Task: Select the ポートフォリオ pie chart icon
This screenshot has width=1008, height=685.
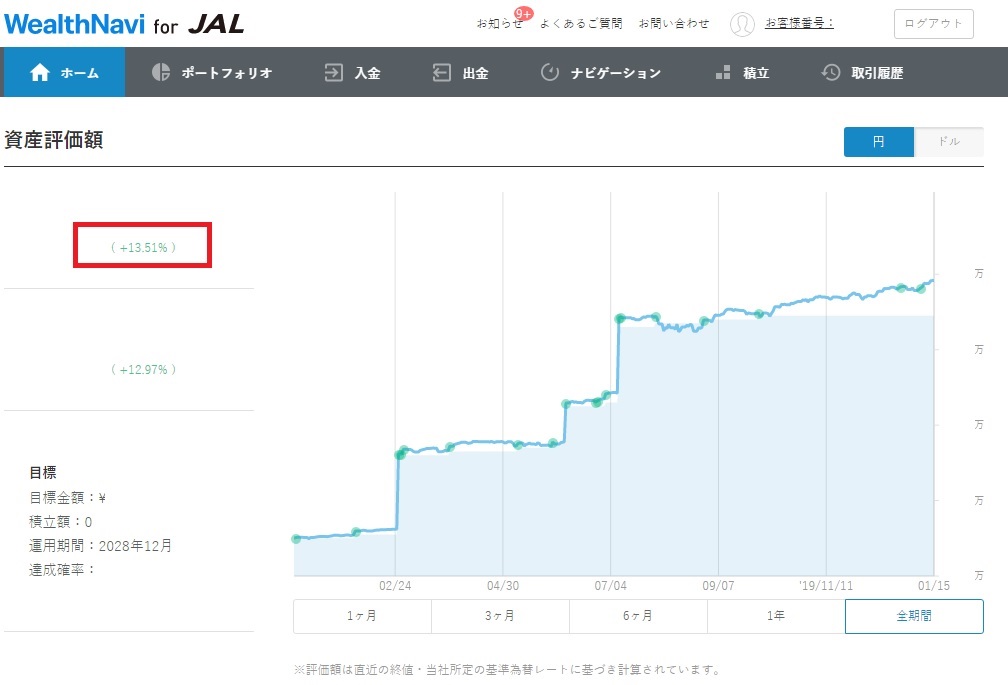Action: tap(160, 72)
